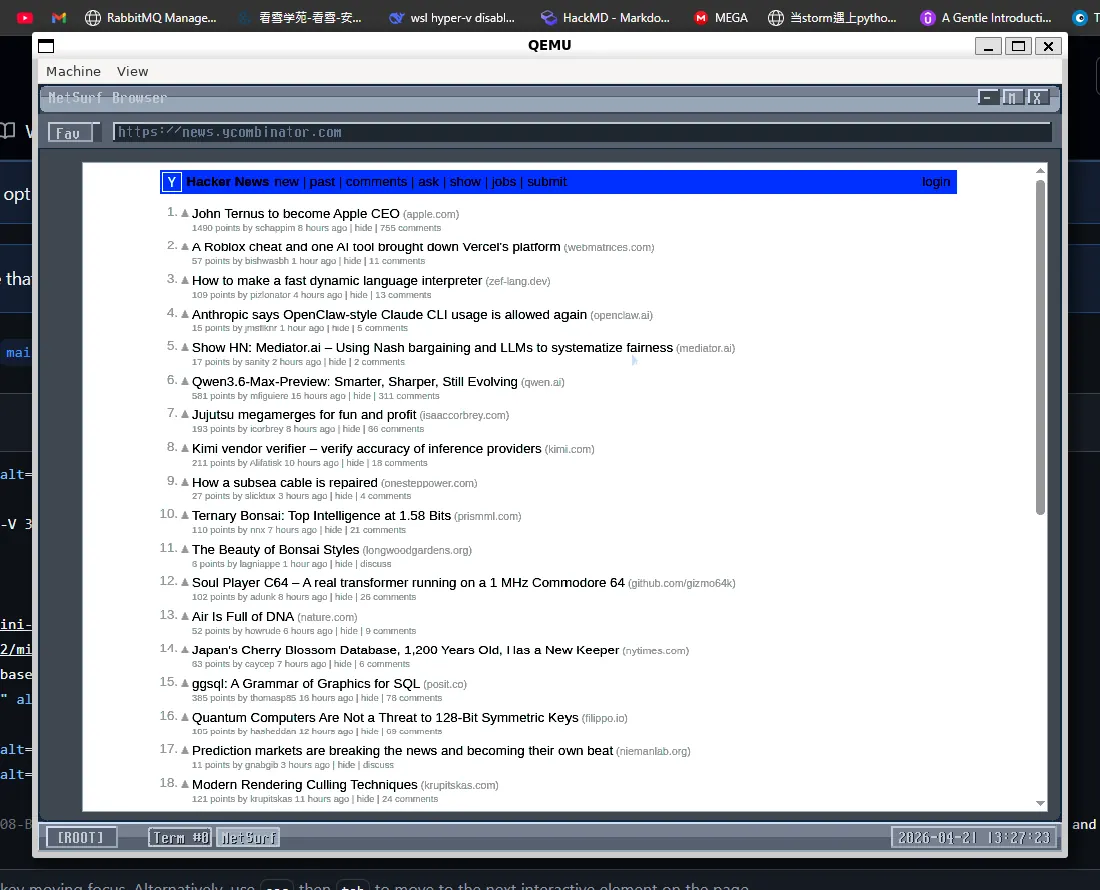Click the vertical scrollbar thumb
Viewport: 1100px width, 890px height.
1040,347
